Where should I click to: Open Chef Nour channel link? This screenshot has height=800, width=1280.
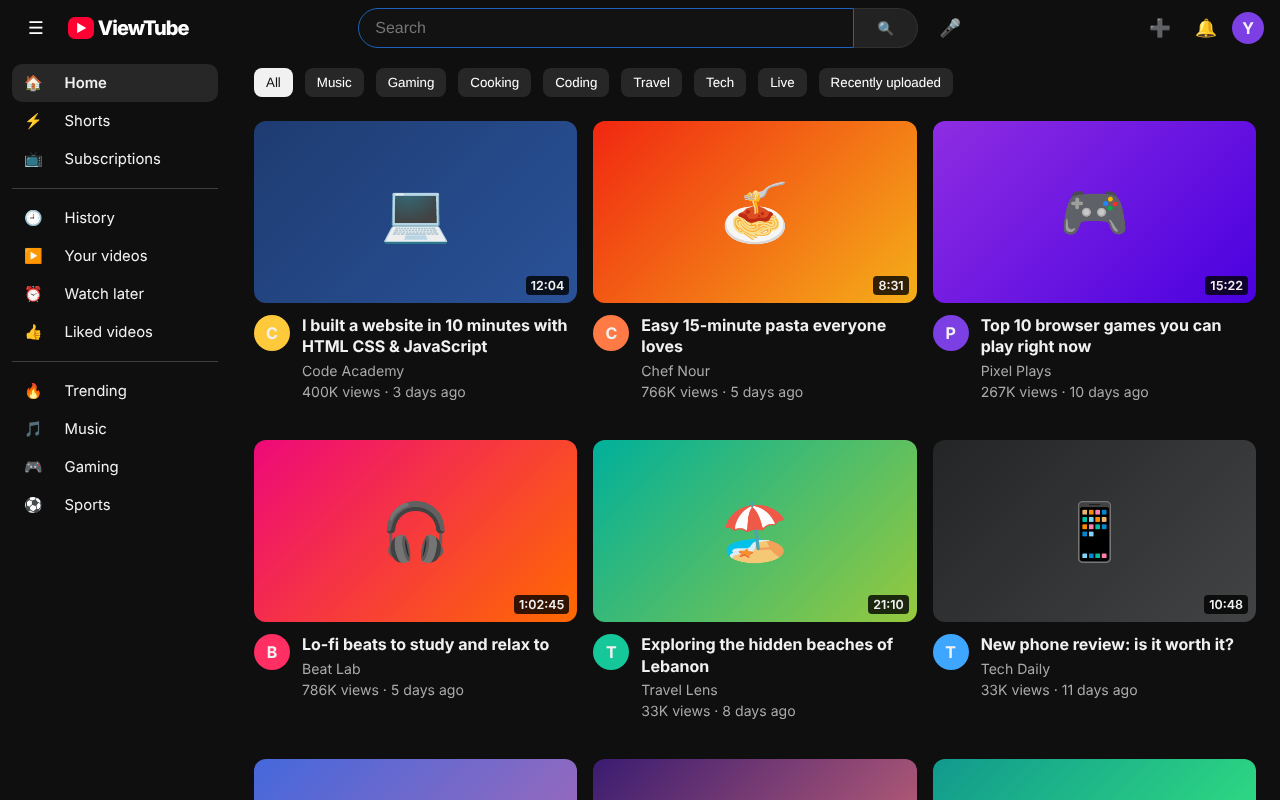tap(675, 371)
